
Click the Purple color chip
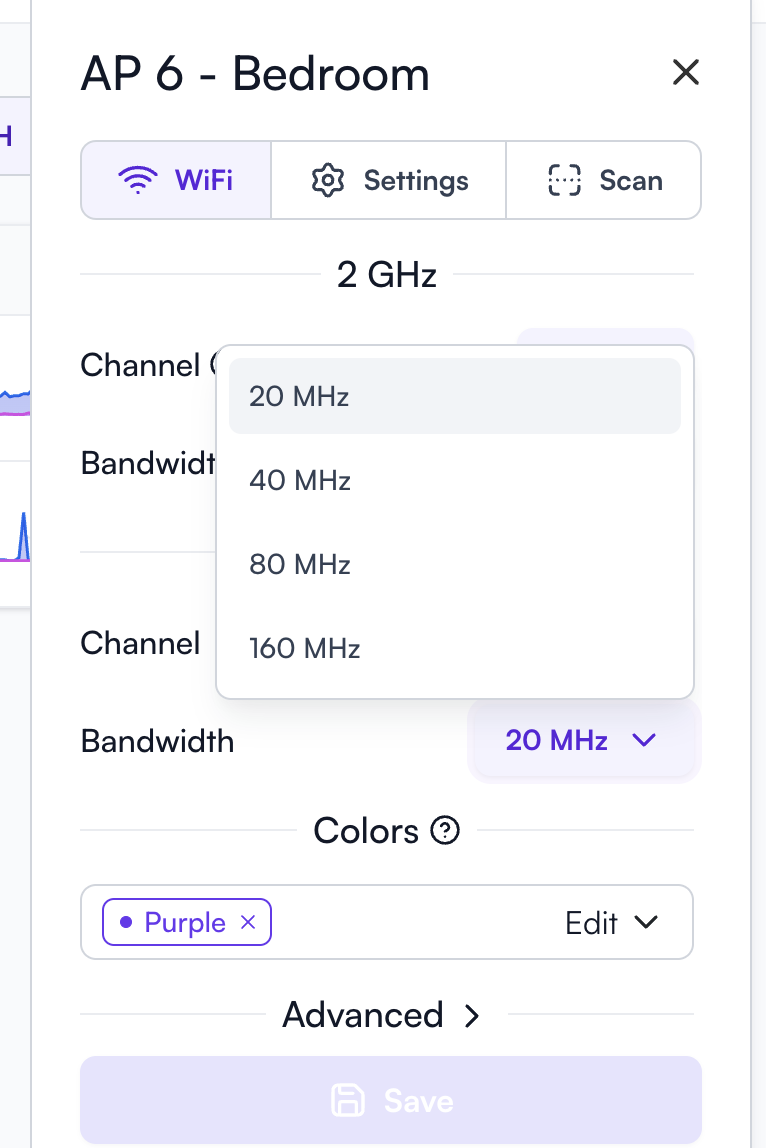pyautogui.click(x=187, y=922)
